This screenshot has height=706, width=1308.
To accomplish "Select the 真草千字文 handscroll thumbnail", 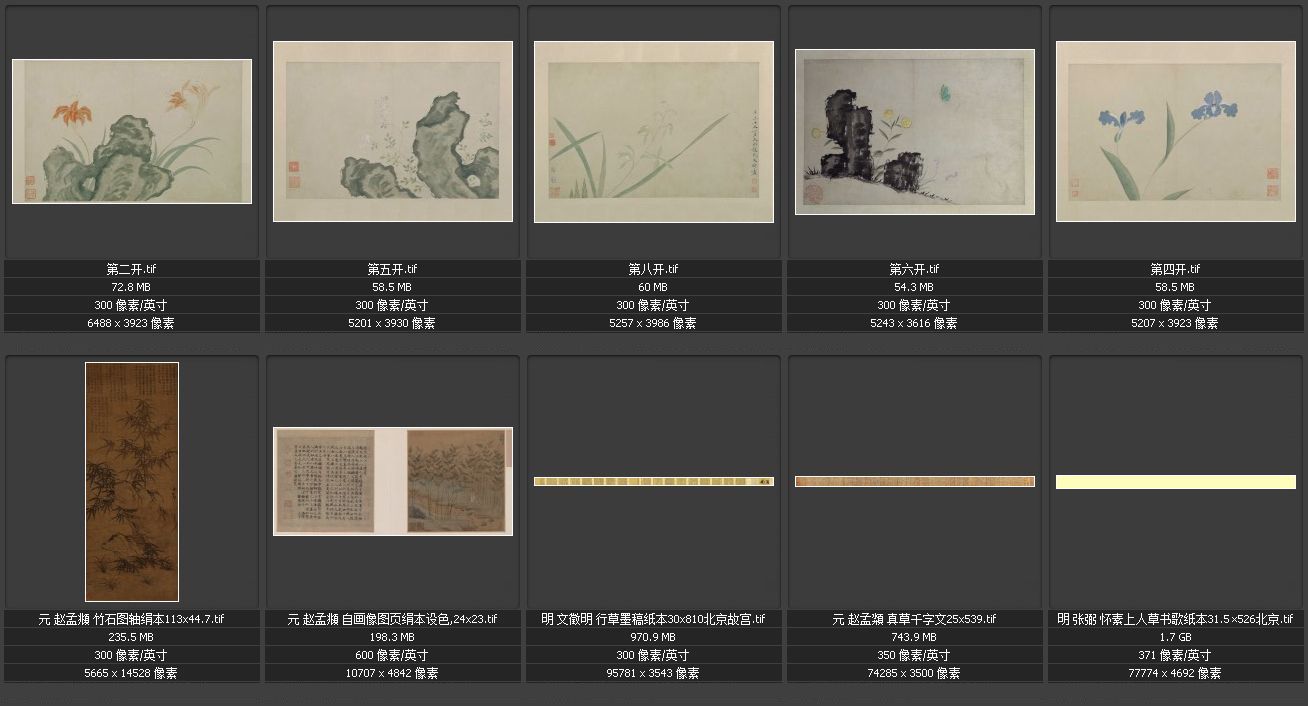I will (x=915, y=481).
